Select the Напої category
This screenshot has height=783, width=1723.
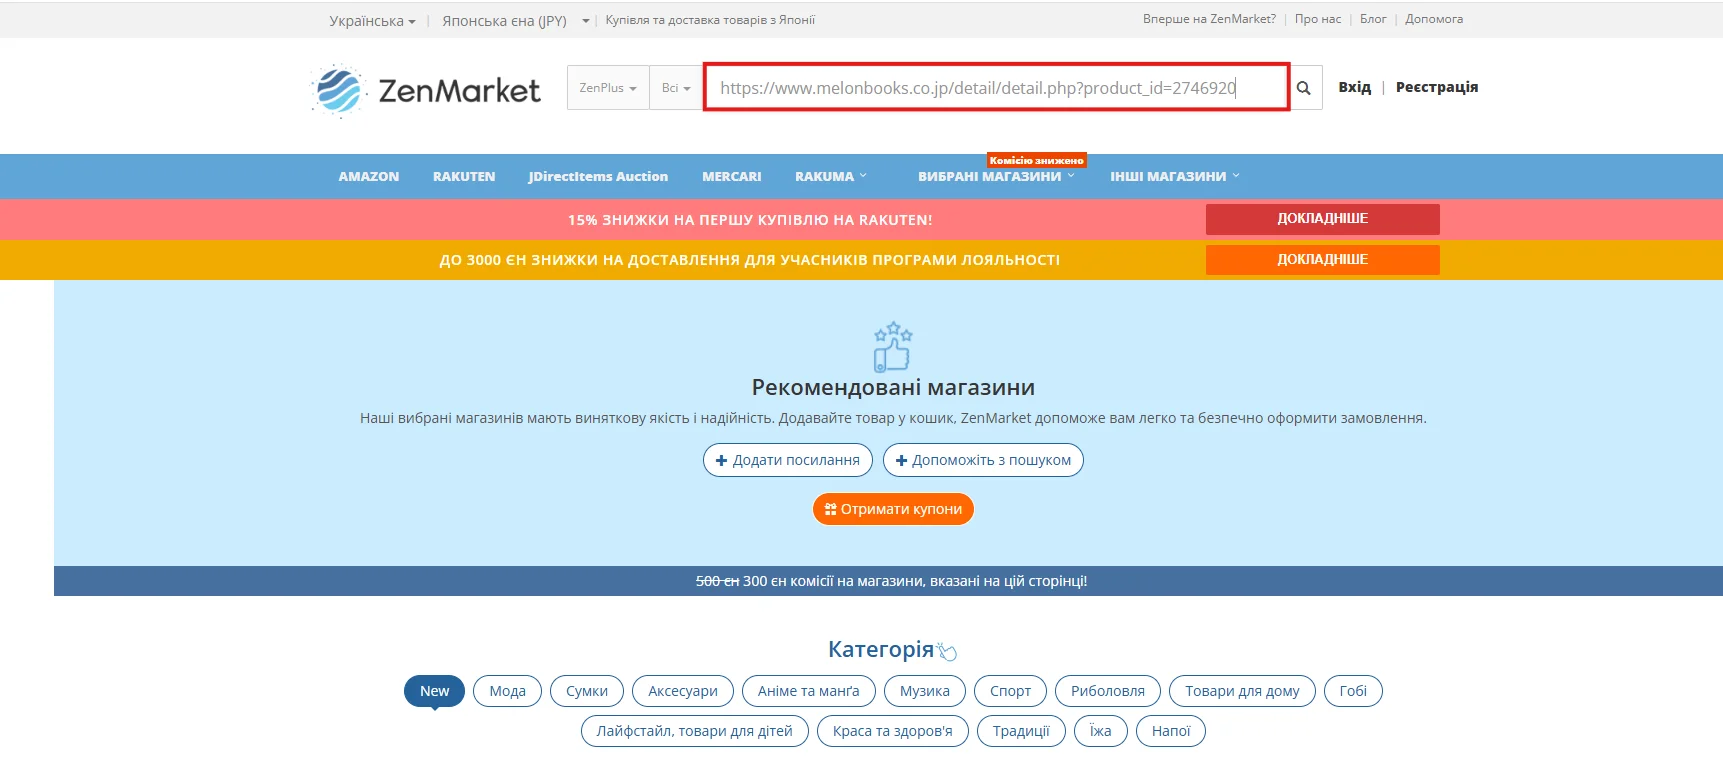click(1171, 731)
